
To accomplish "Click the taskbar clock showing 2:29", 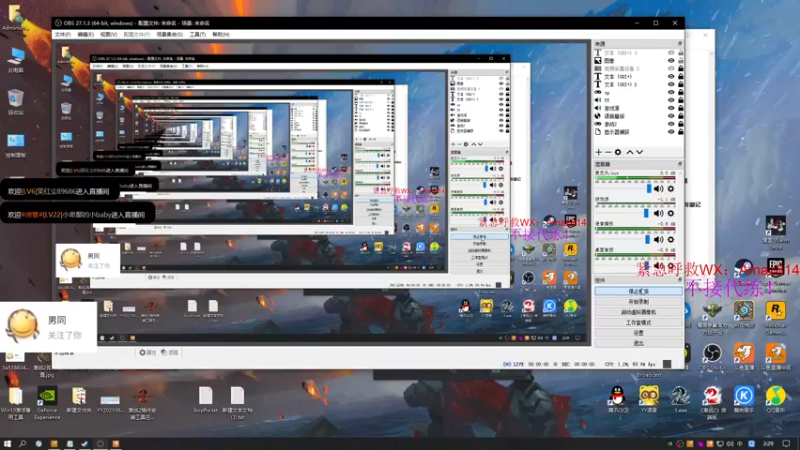I will coord(768,444).
